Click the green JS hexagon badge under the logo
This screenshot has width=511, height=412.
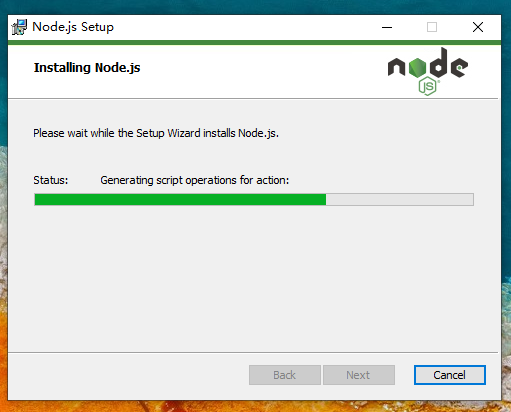pyautogui.click(x=428, y=86)
